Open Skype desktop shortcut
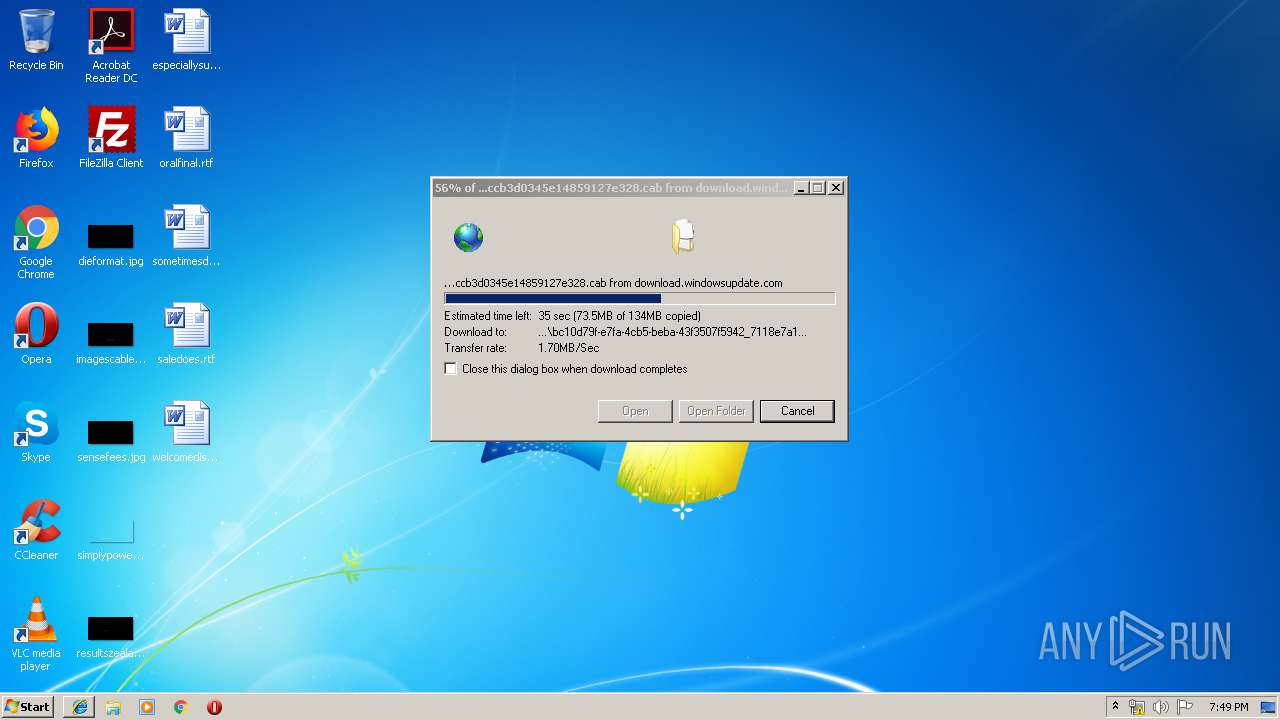This screenshot has width=1280, height=720. (x=36, y=432)
